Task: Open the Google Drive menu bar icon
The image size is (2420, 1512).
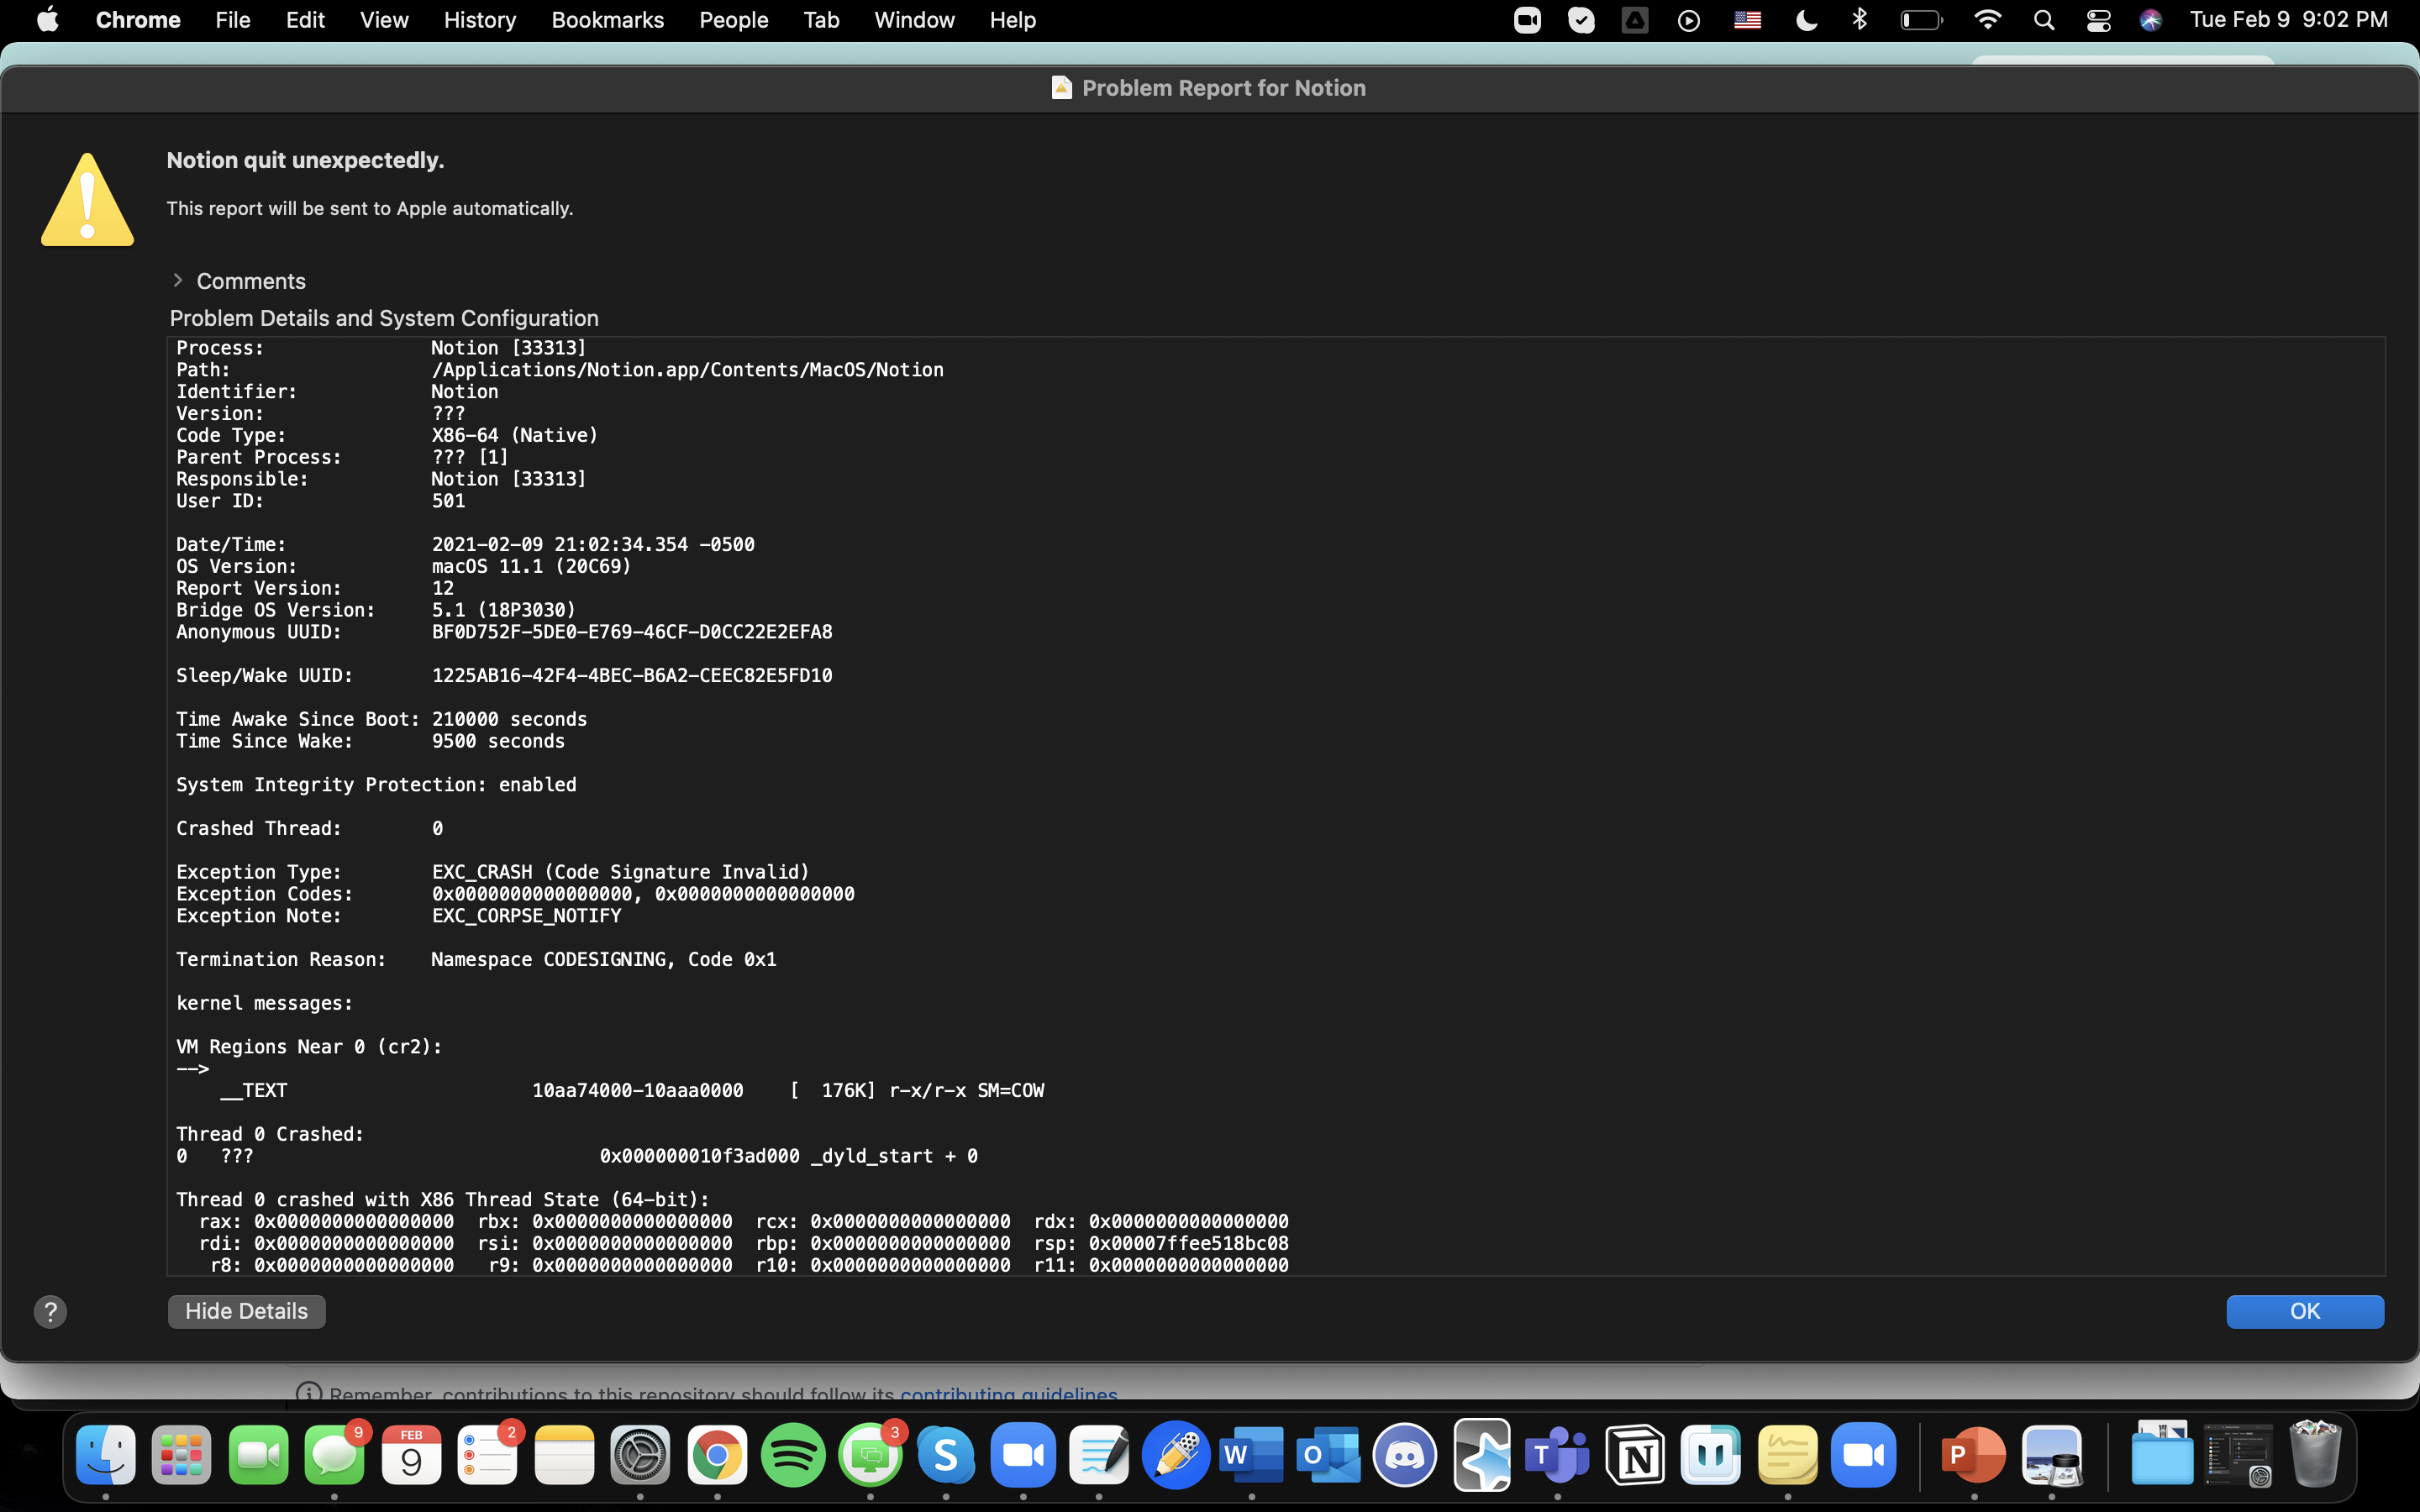Action: coord(1635,20)
